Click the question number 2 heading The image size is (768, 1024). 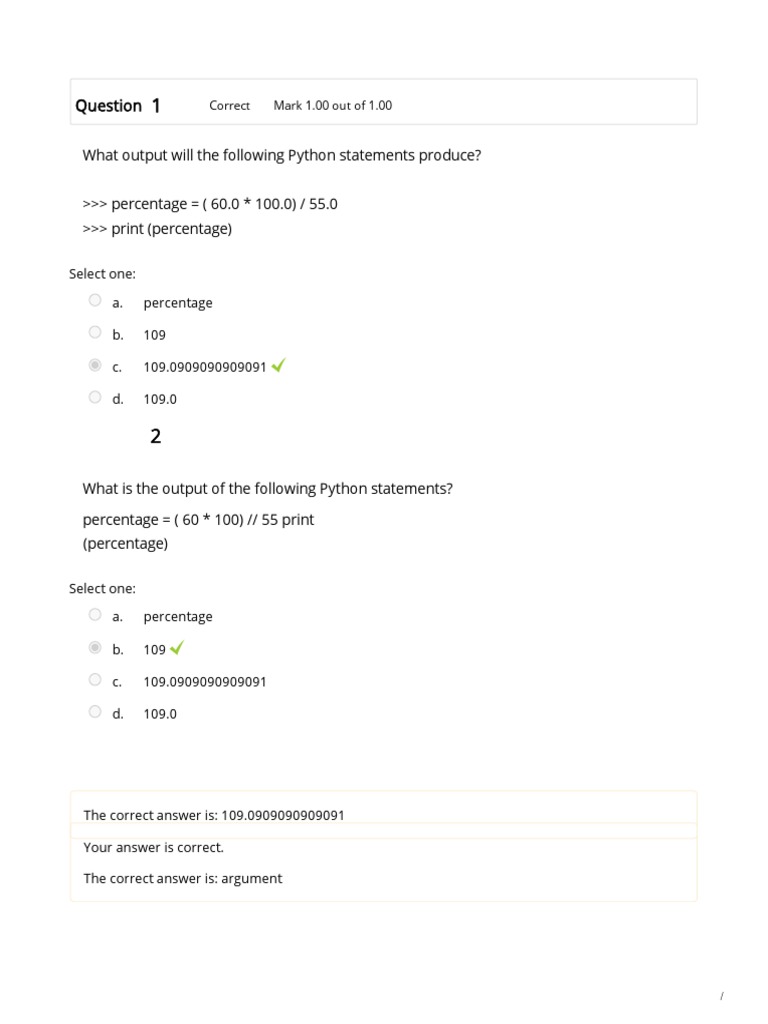click(155, 436)
